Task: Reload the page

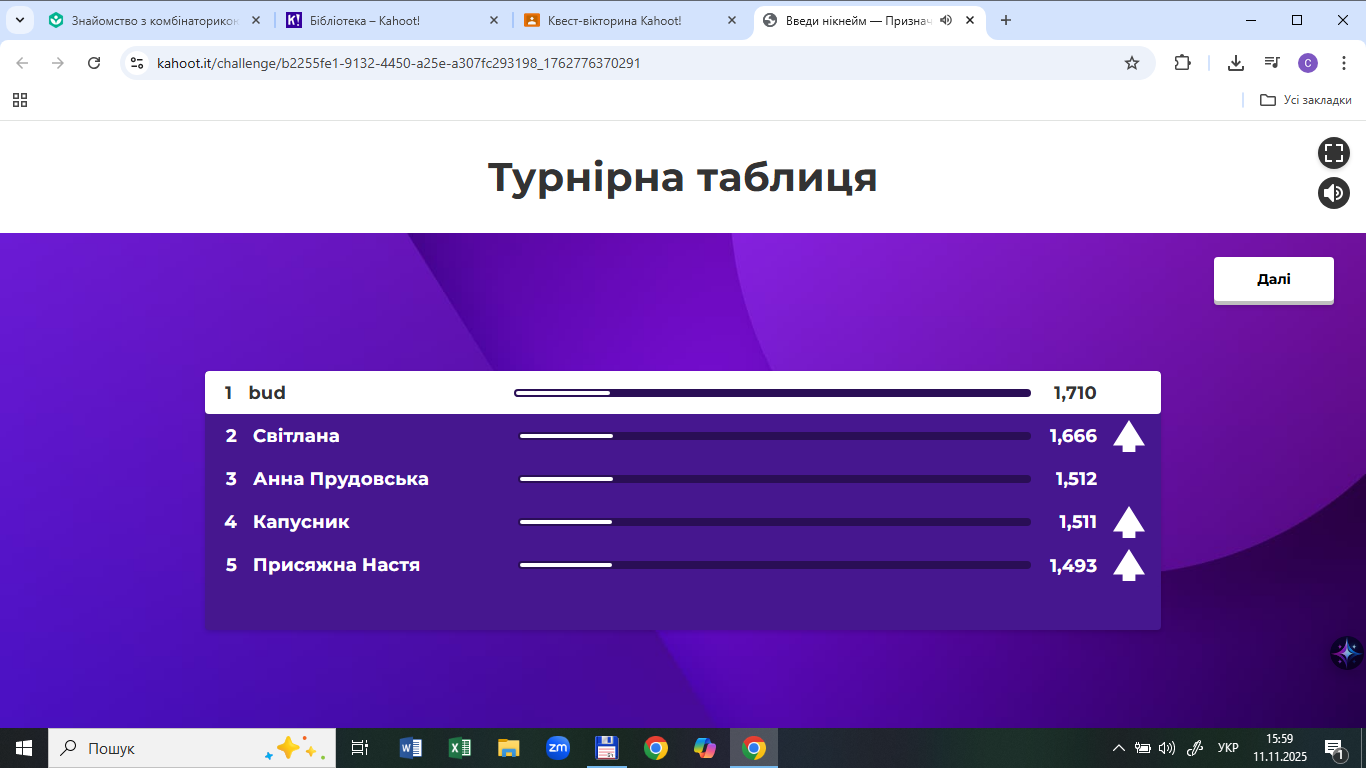Action: tap(94, 63)
